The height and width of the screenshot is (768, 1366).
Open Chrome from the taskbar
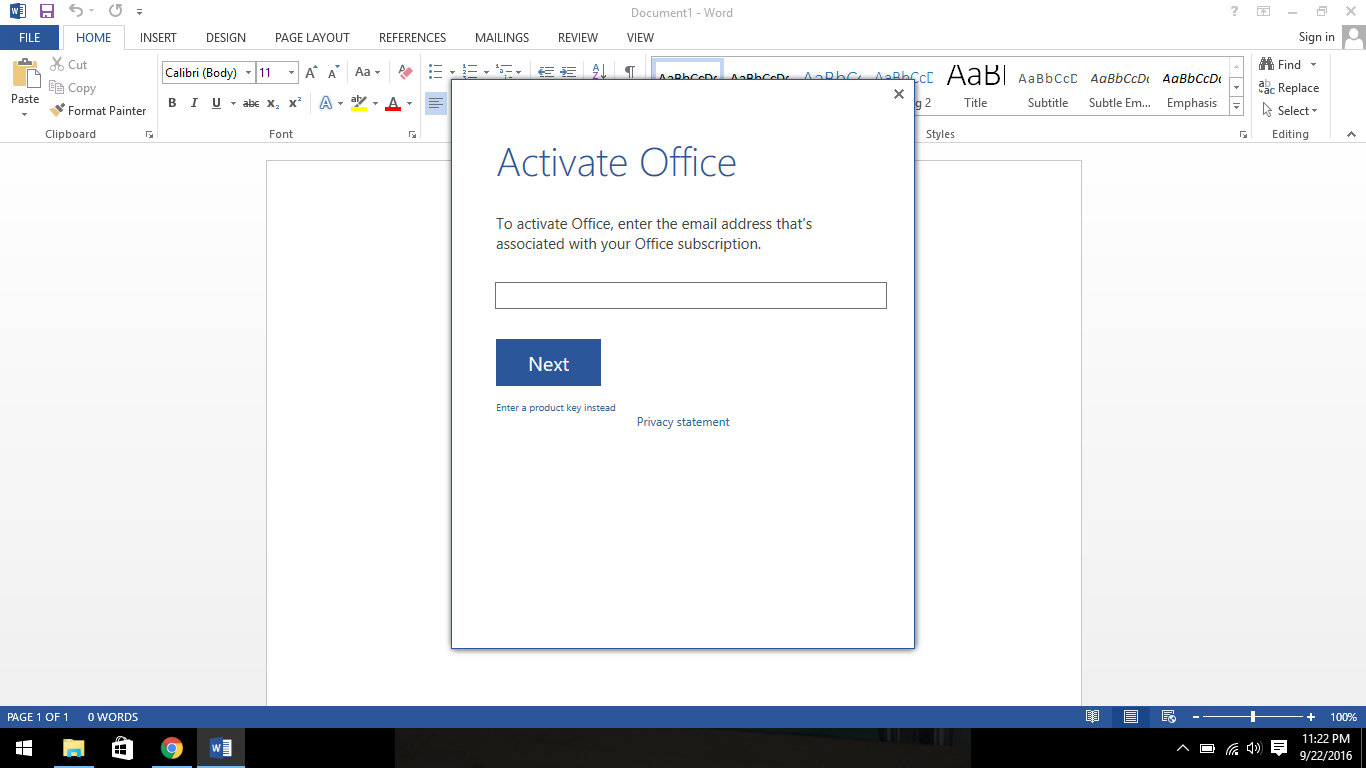coord(172,748)
